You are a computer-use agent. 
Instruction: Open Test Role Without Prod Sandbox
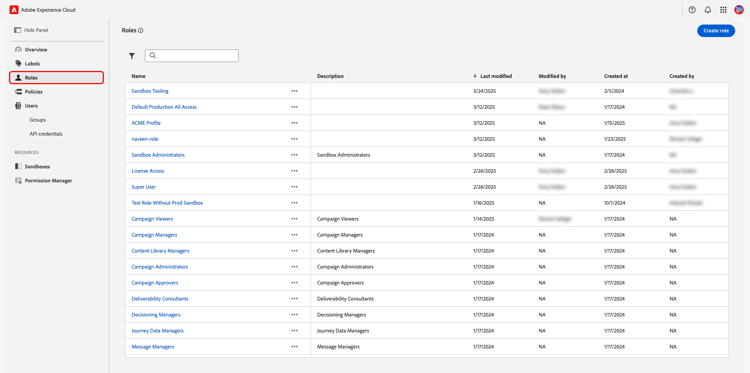(x=167, y=203)
